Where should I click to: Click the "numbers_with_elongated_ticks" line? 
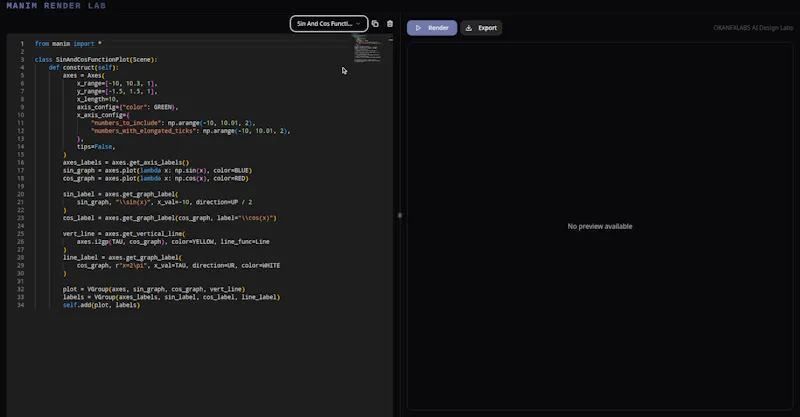(x=190, y=131)
